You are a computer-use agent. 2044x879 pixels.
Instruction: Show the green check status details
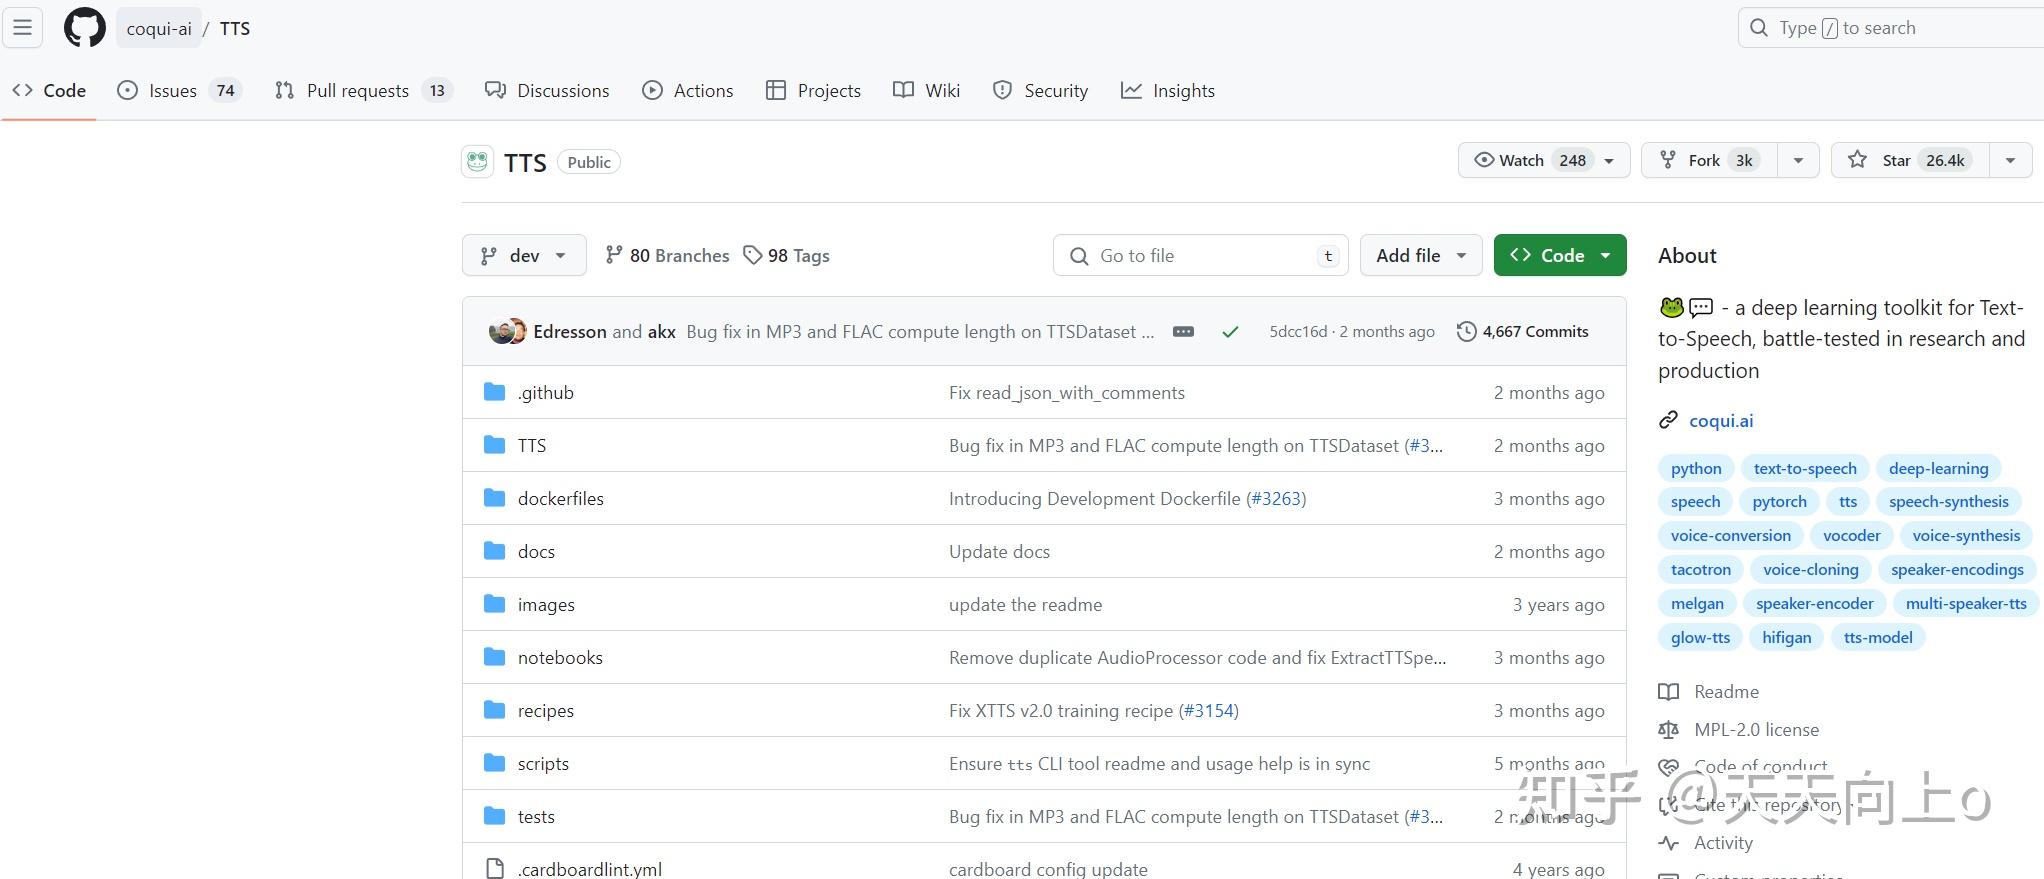pos(1230,332)
